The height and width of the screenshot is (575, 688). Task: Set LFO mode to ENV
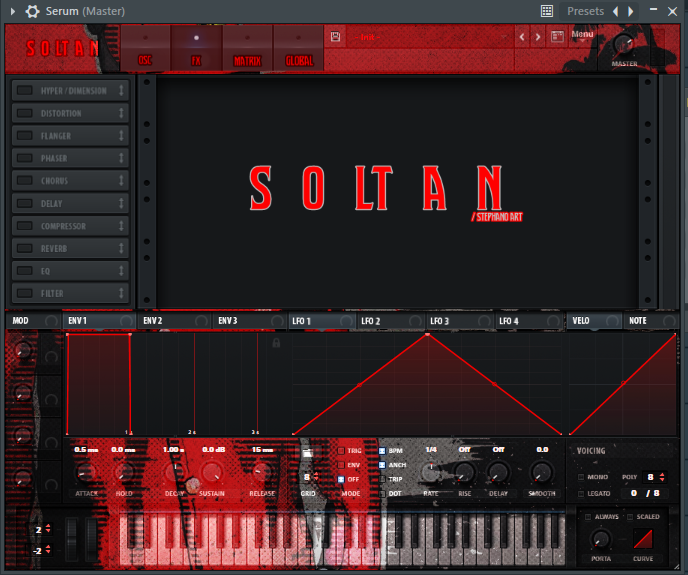coord(341,465)
